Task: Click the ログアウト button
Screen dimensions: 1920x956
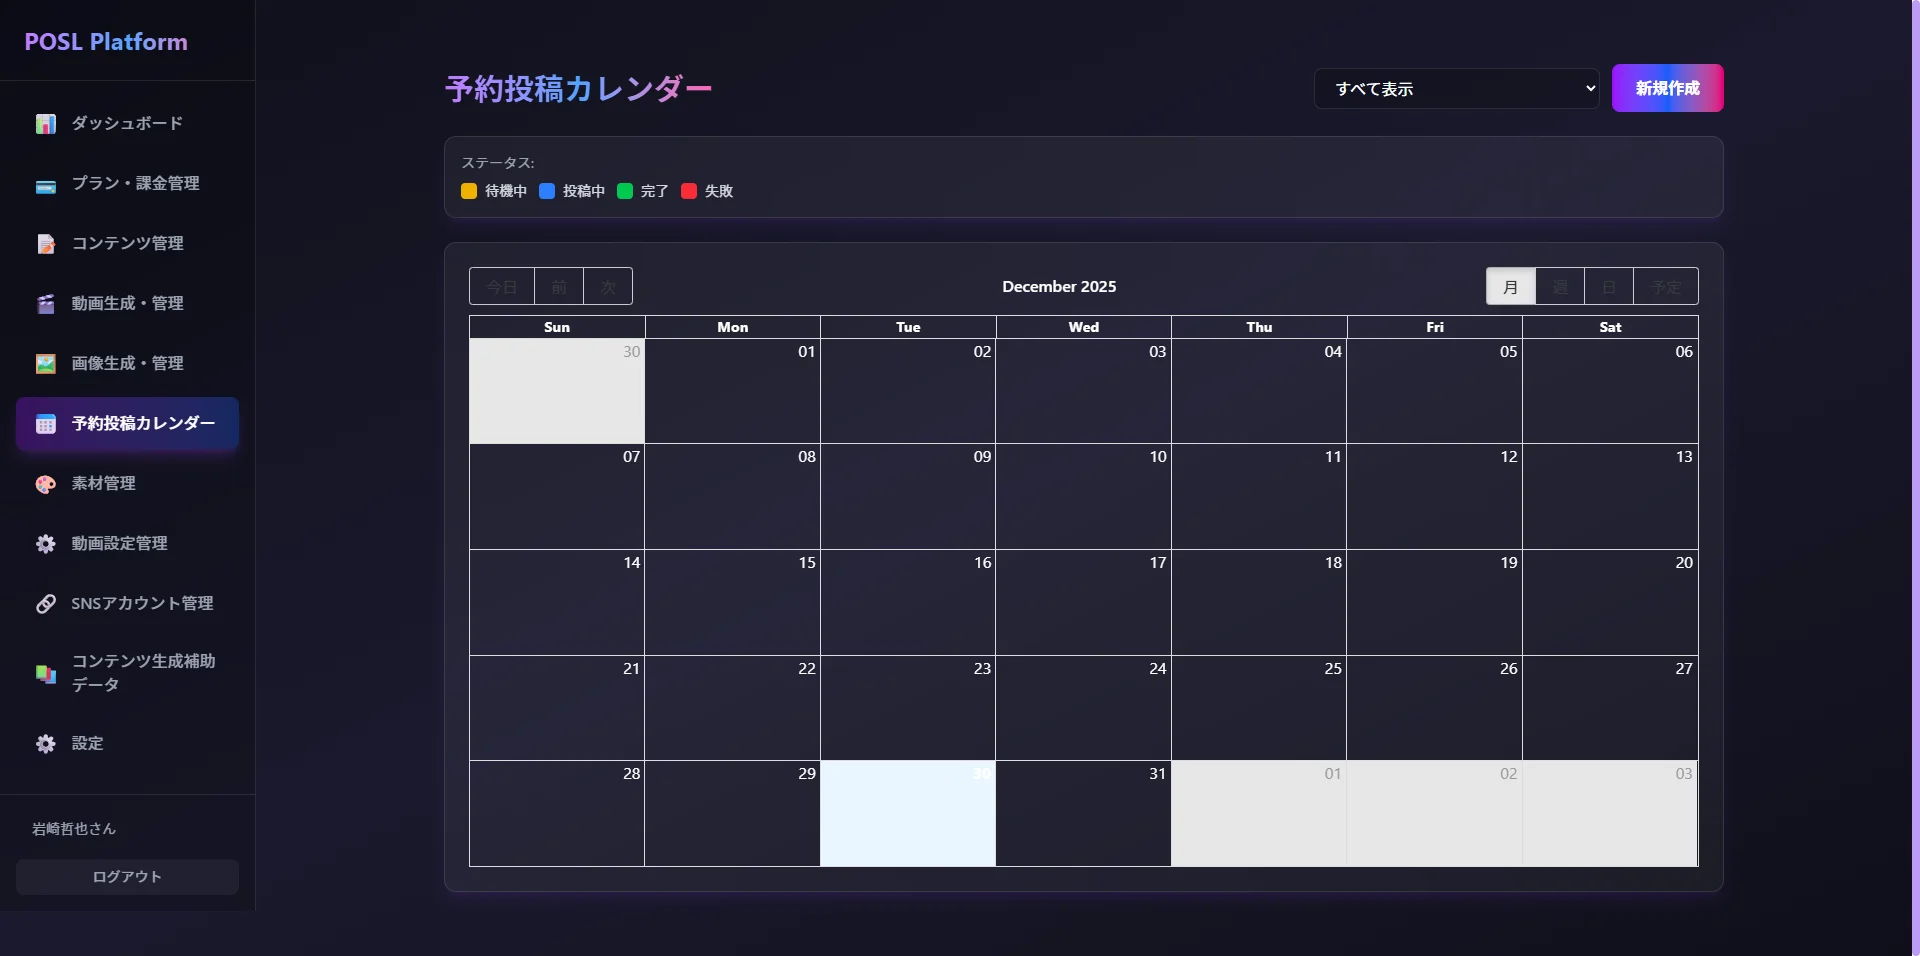Action: pos(127,877)
